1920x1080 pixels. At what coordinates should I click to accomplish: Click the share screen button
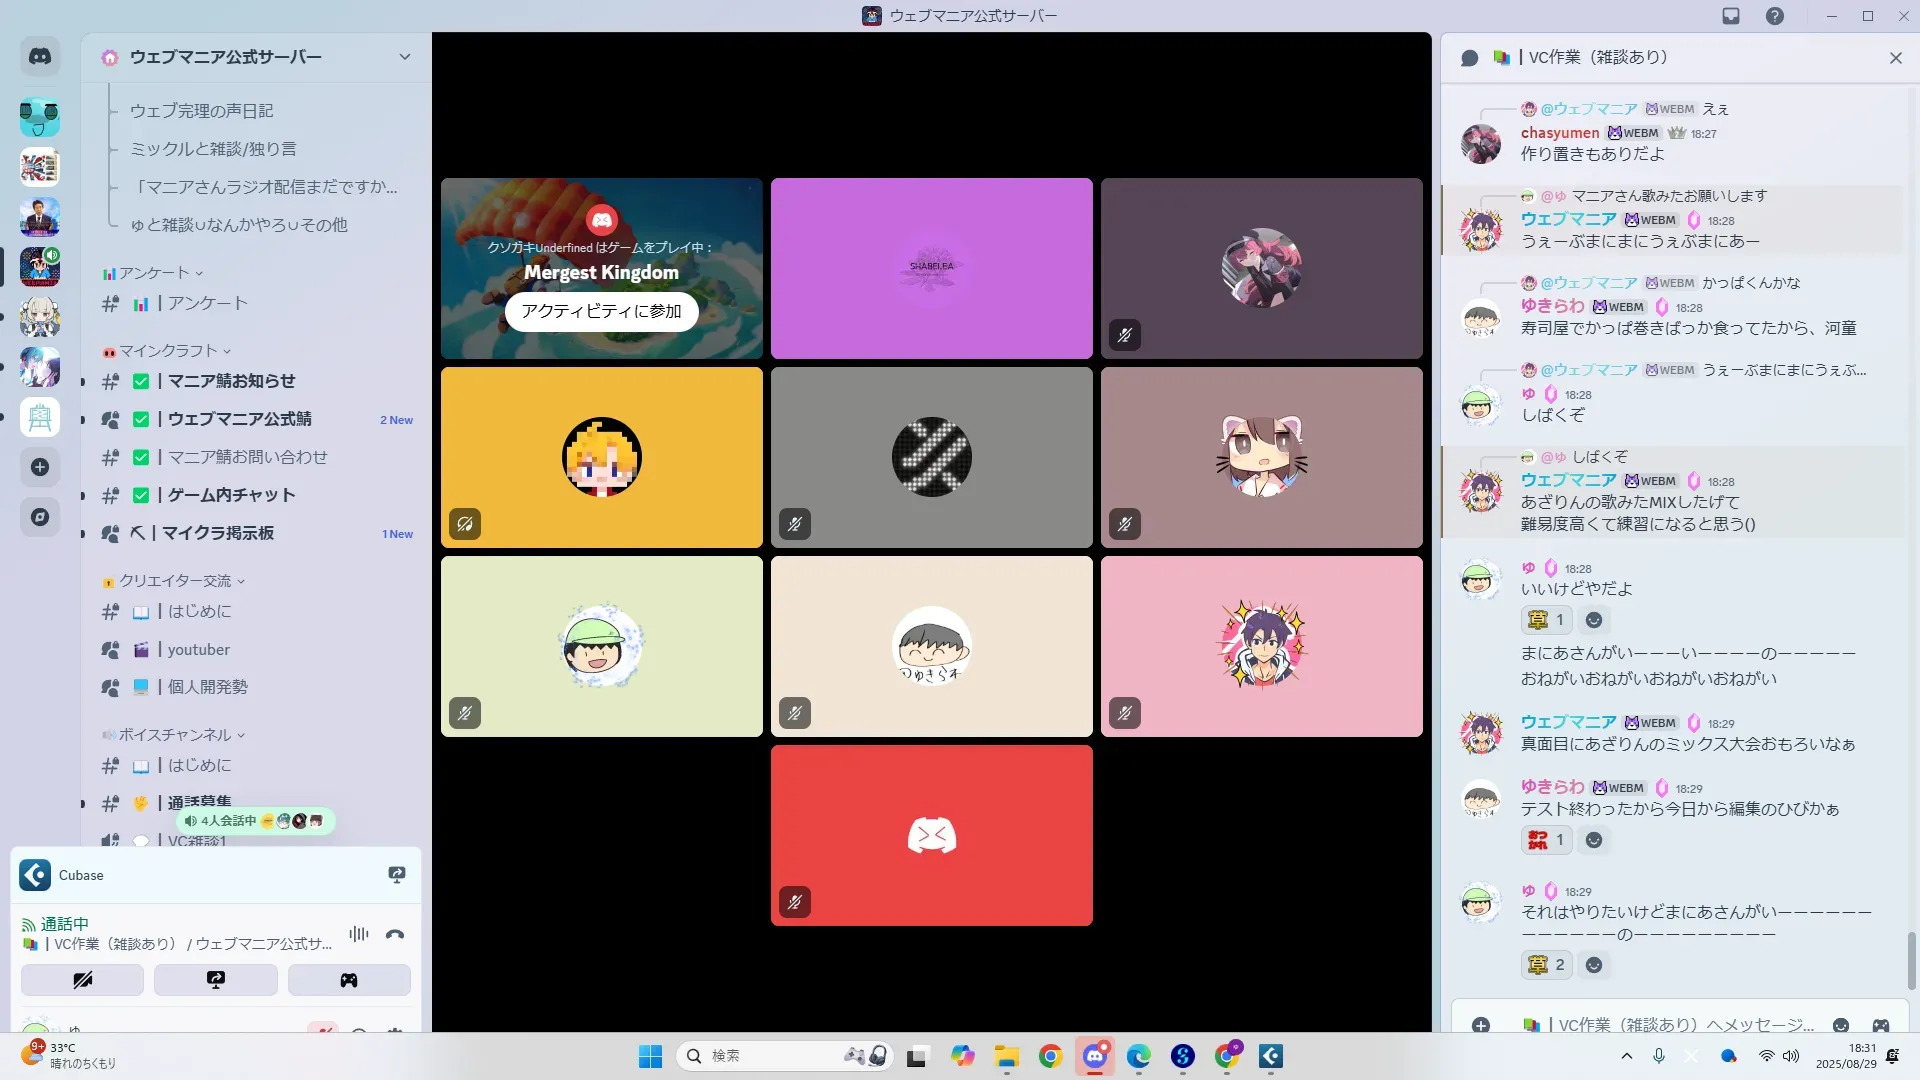[215, 980]
